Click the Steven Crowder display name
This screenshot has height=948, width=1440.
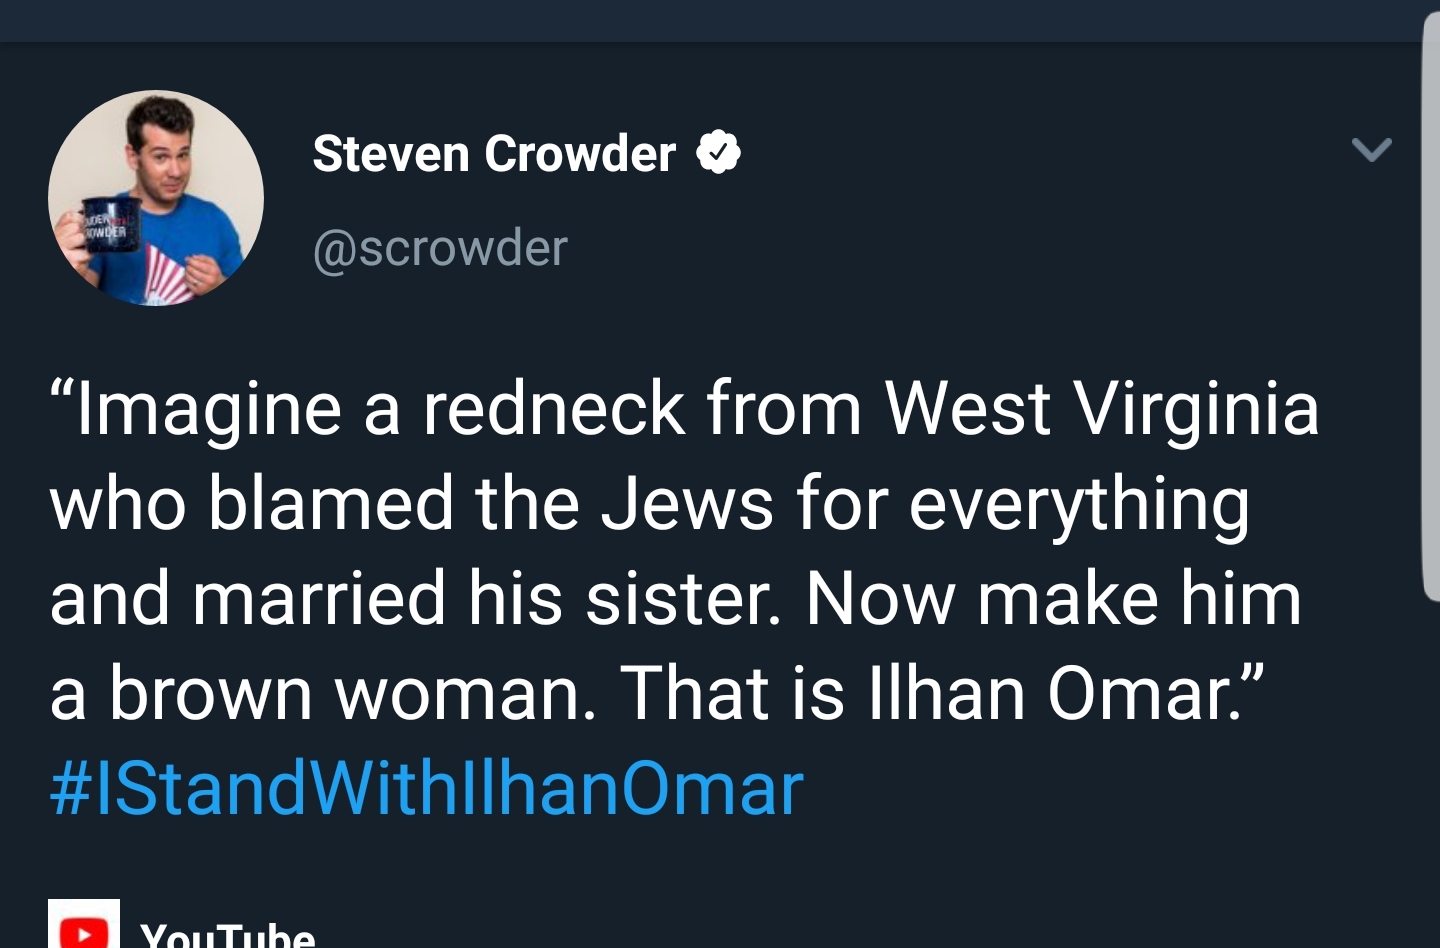pyautogui.click(x=494, y=153)
